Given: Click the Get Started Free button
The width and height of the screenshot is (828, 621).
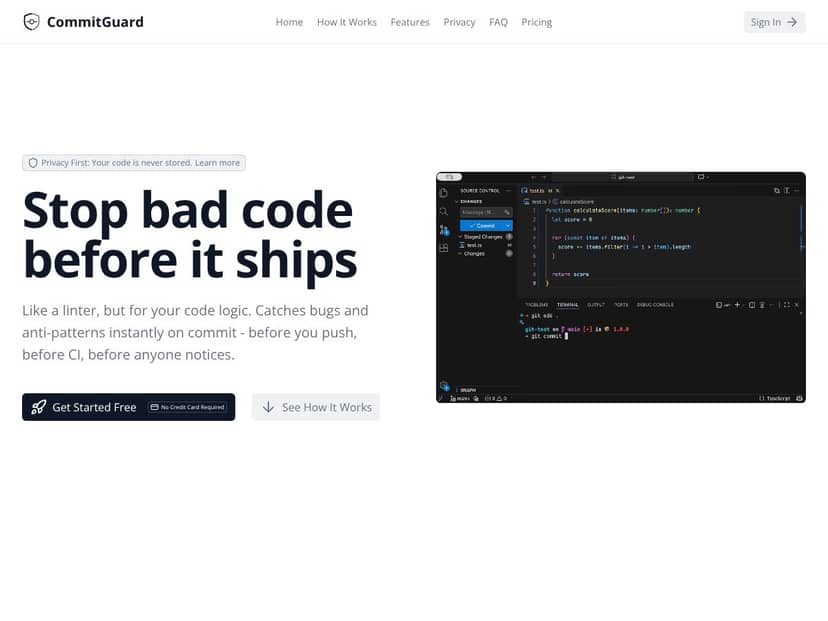Looking at the screenshot, I should [94, 407].
